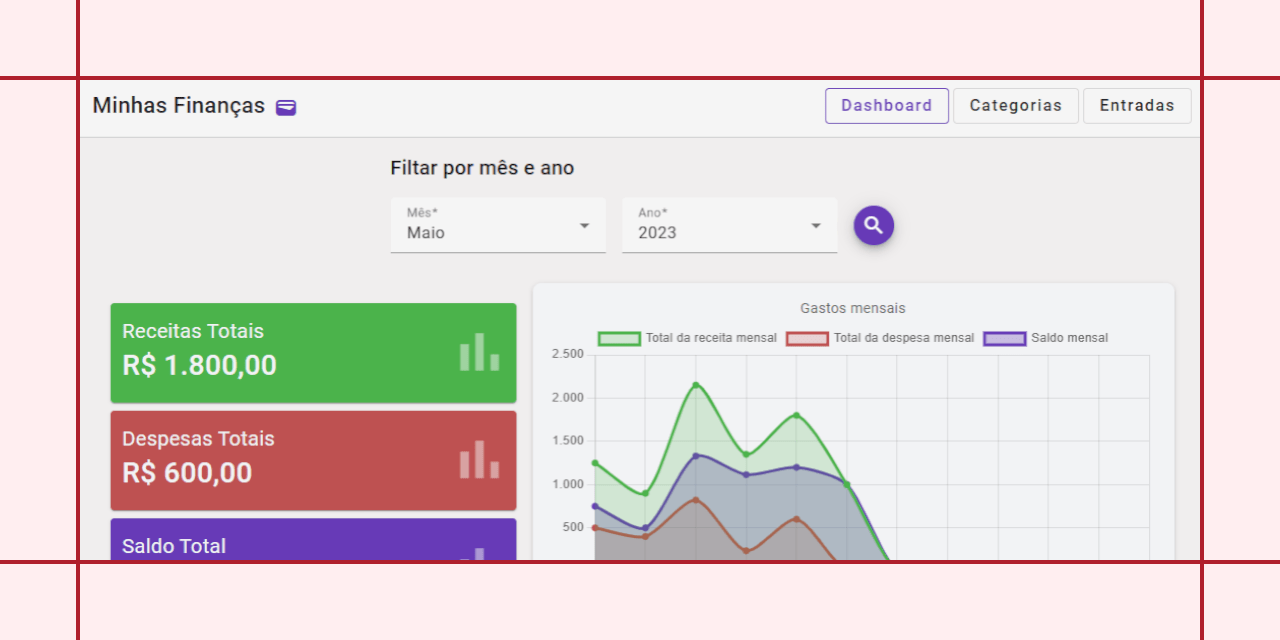Open the Mês dropdown showing Maio
The width and height of the screenshot is (1280, 640).
(498, 225)
